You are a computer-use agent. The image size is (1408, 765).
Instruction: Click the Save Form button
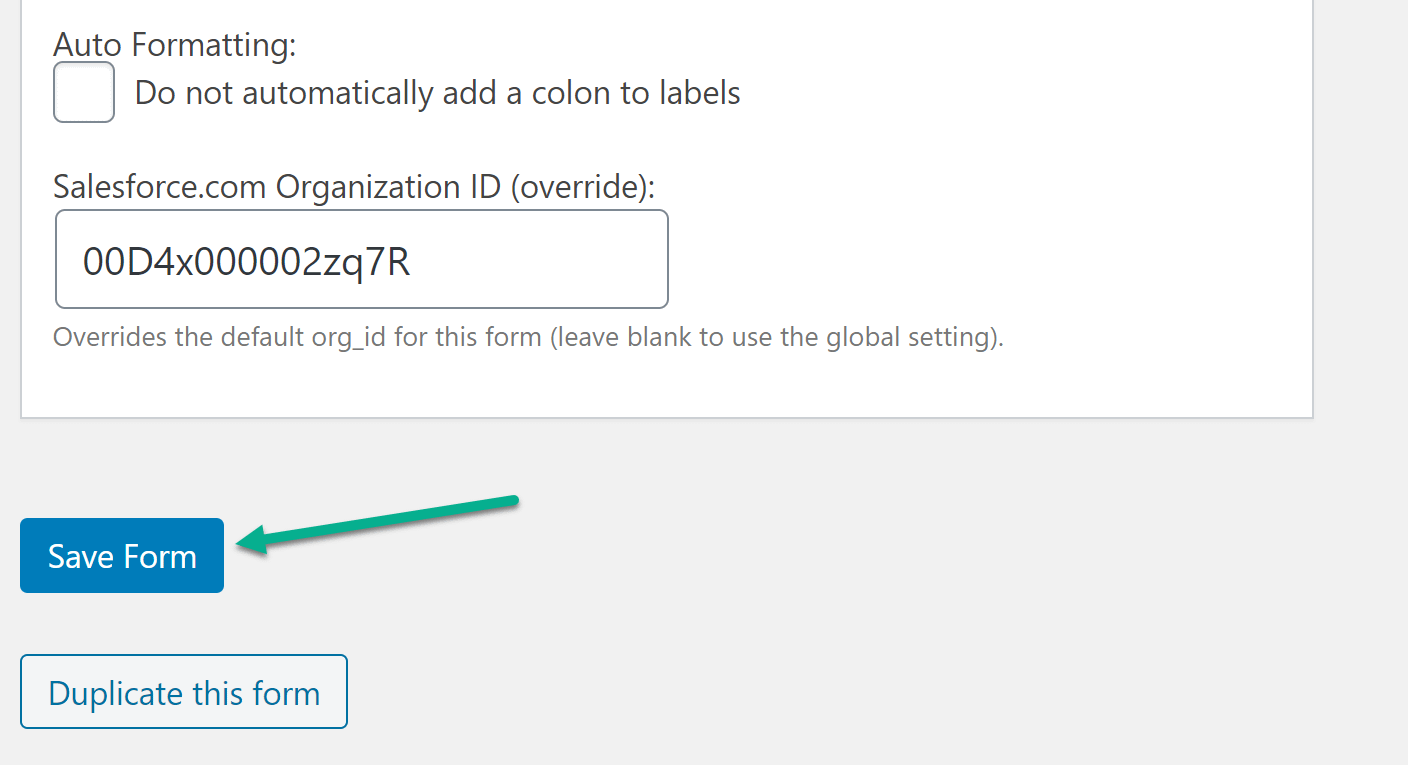click(122, 555)
